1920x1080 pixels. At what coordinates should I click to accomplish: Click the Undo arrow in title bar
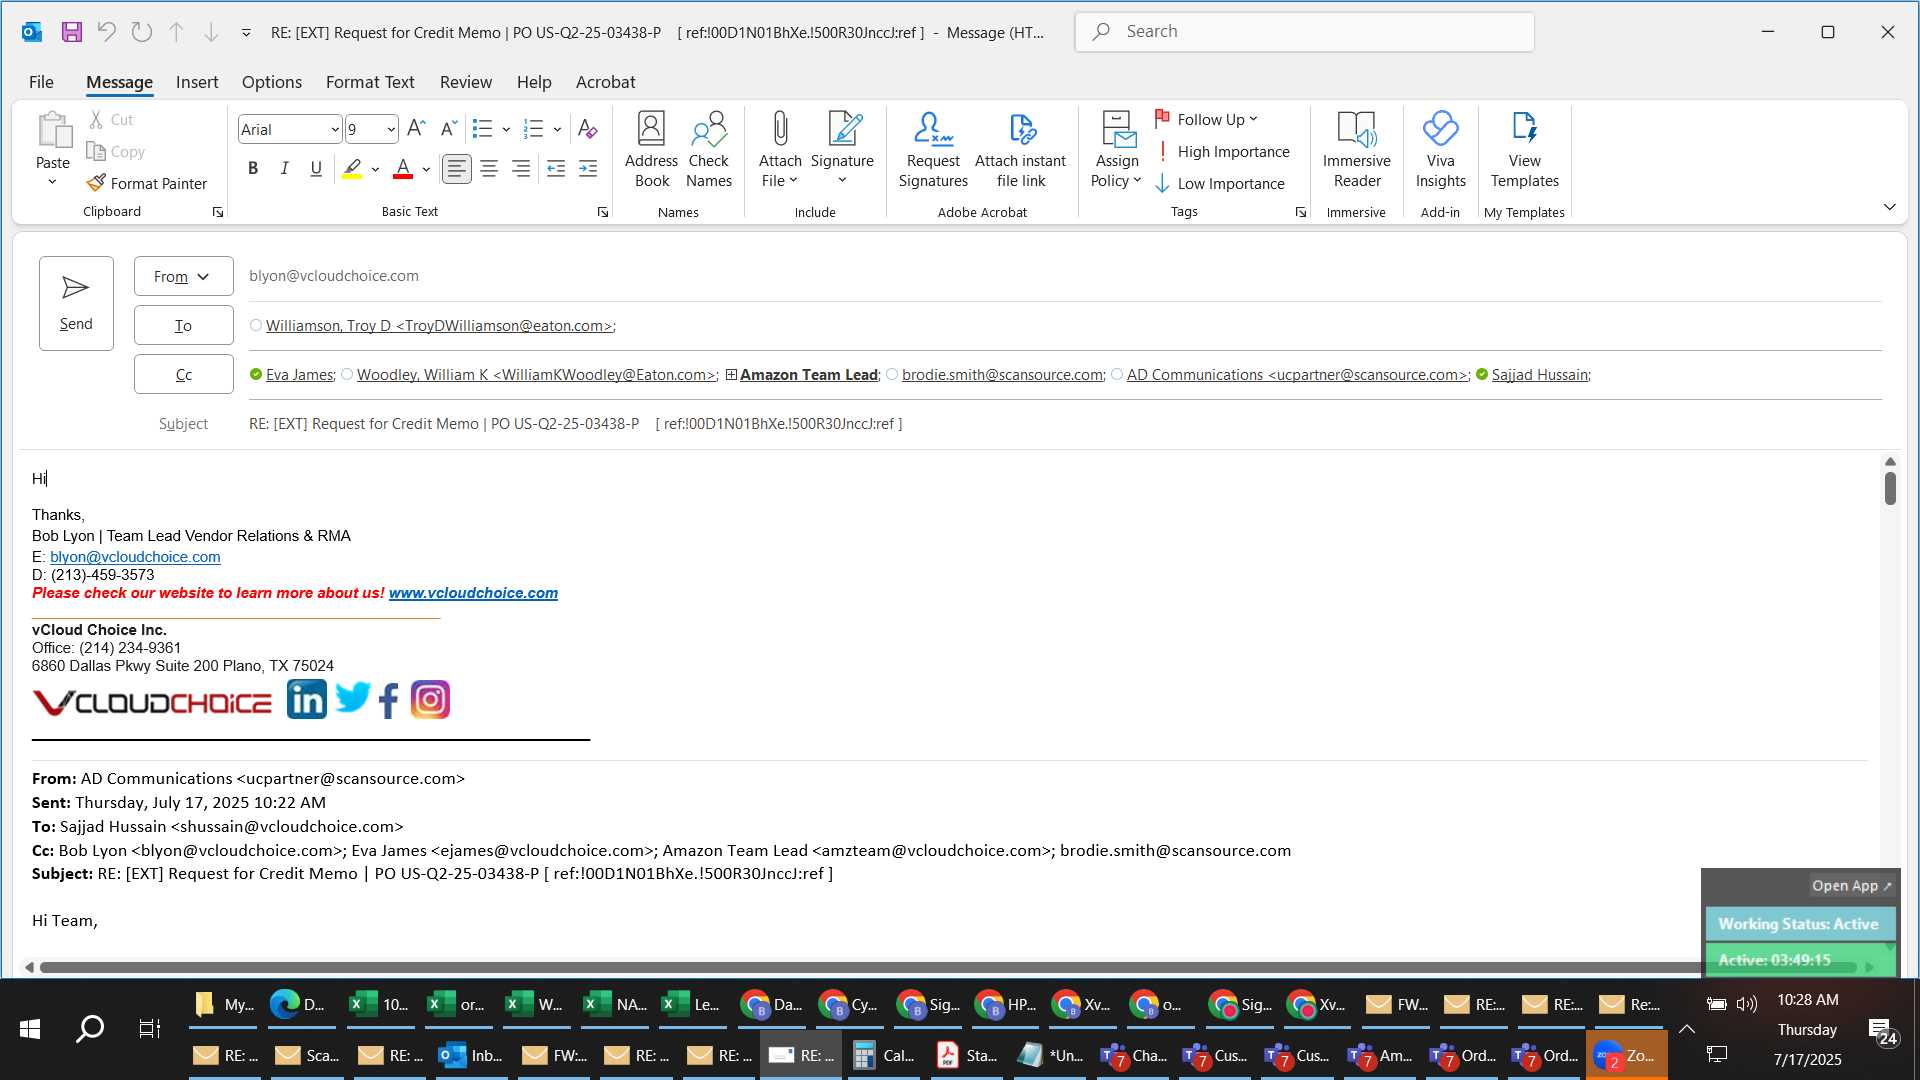[x=106, y=32]
